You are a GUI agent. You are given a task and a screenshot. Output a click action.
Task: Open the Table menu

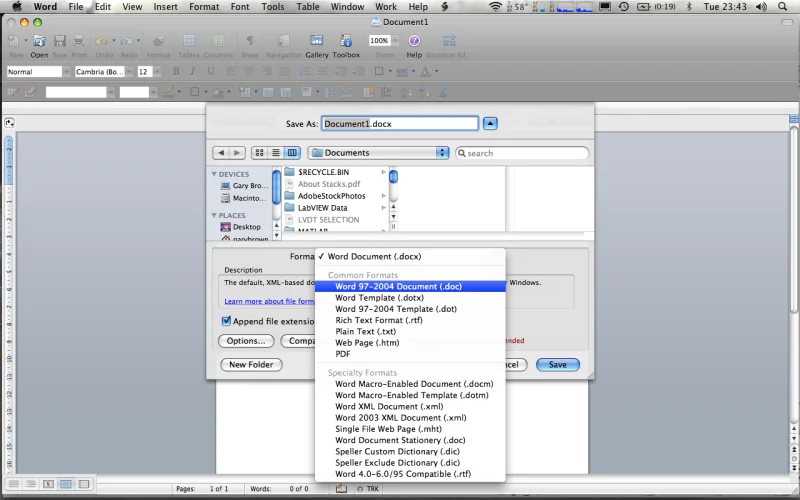(x=308, y=7)
